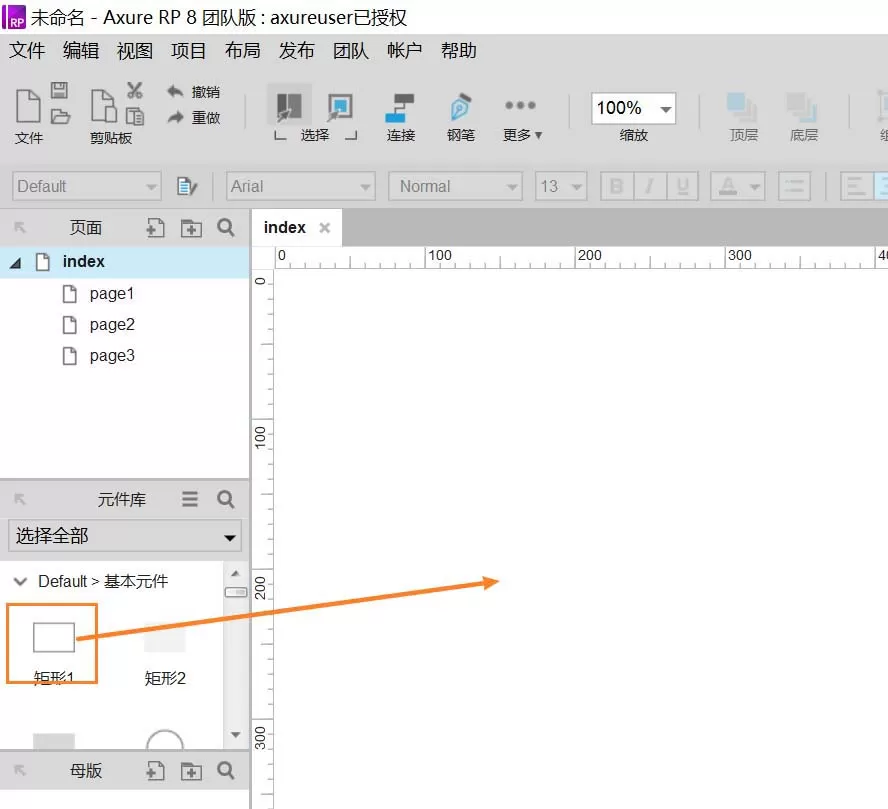
Task: Pop out the 母版 panel
Action: click(x=20, y=771)
